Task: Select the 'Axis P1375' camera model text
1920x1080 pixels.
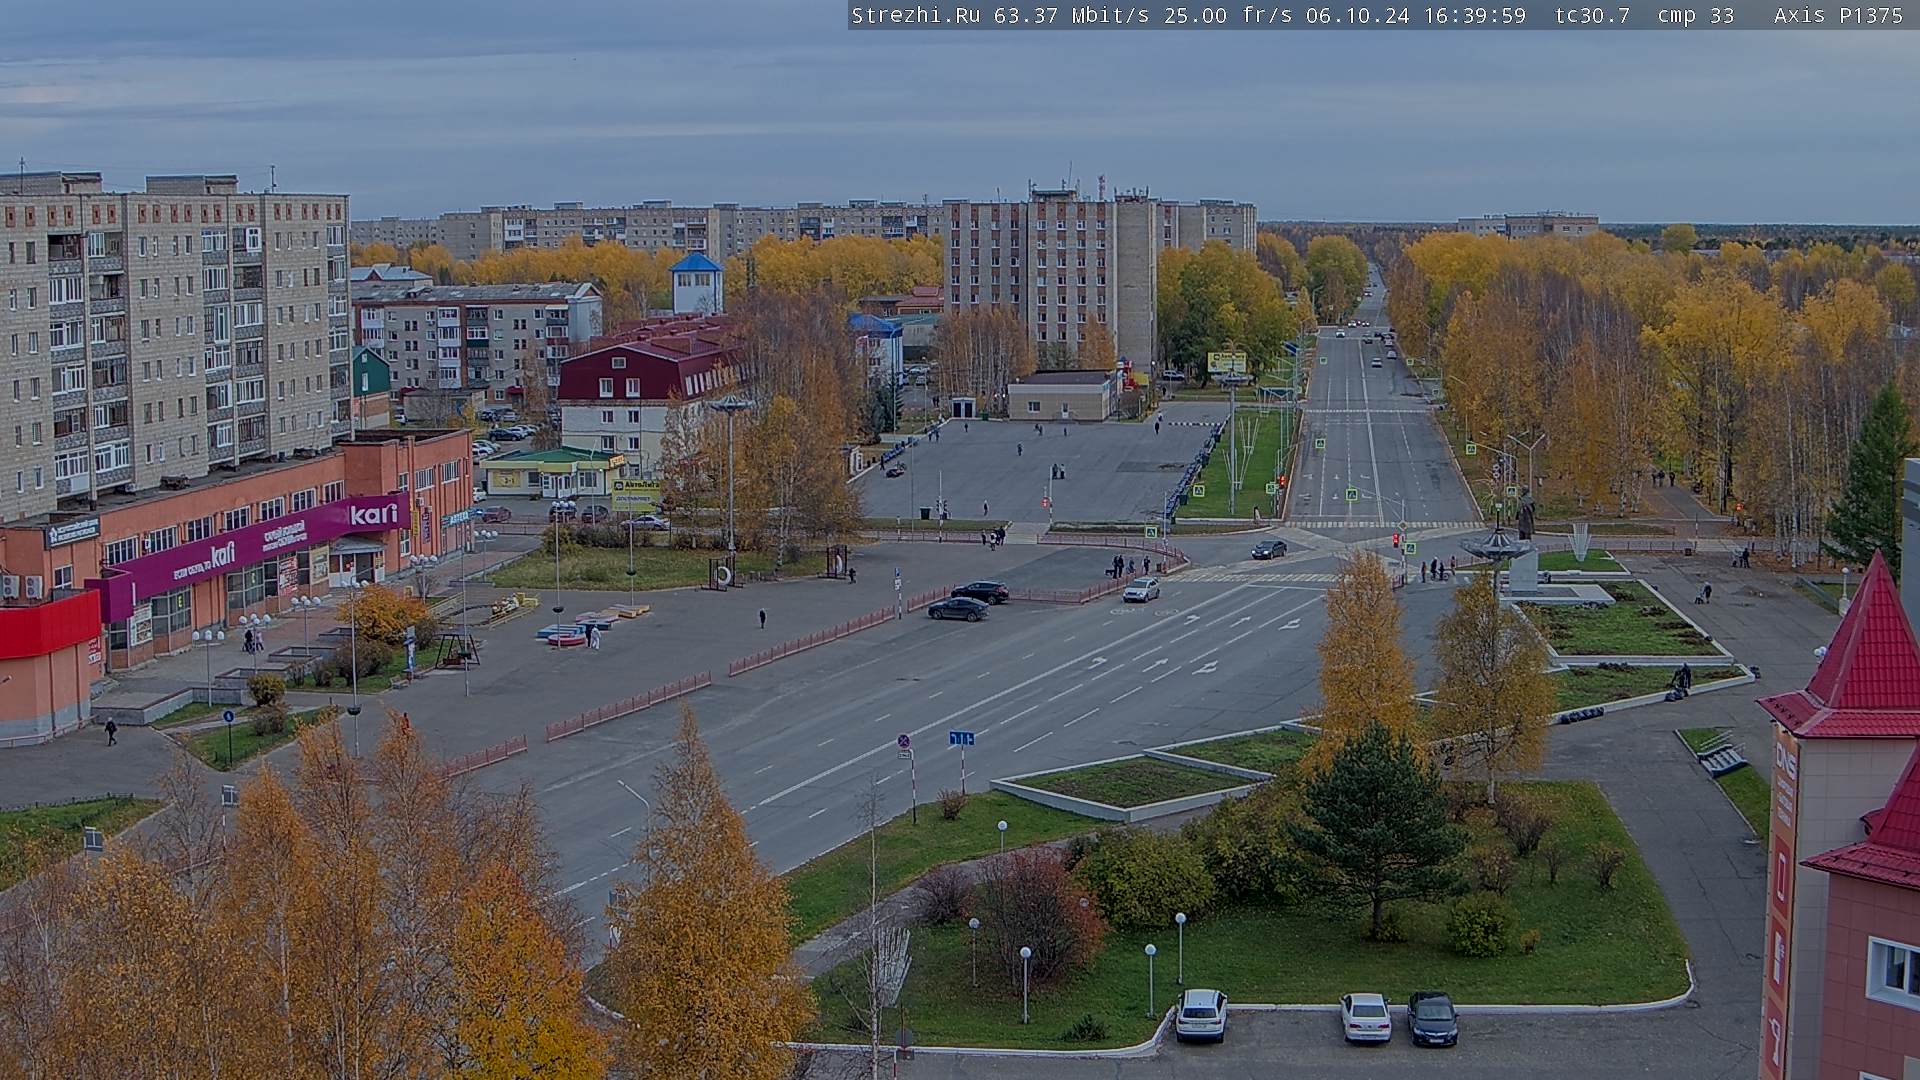Action: [1838, 15]
